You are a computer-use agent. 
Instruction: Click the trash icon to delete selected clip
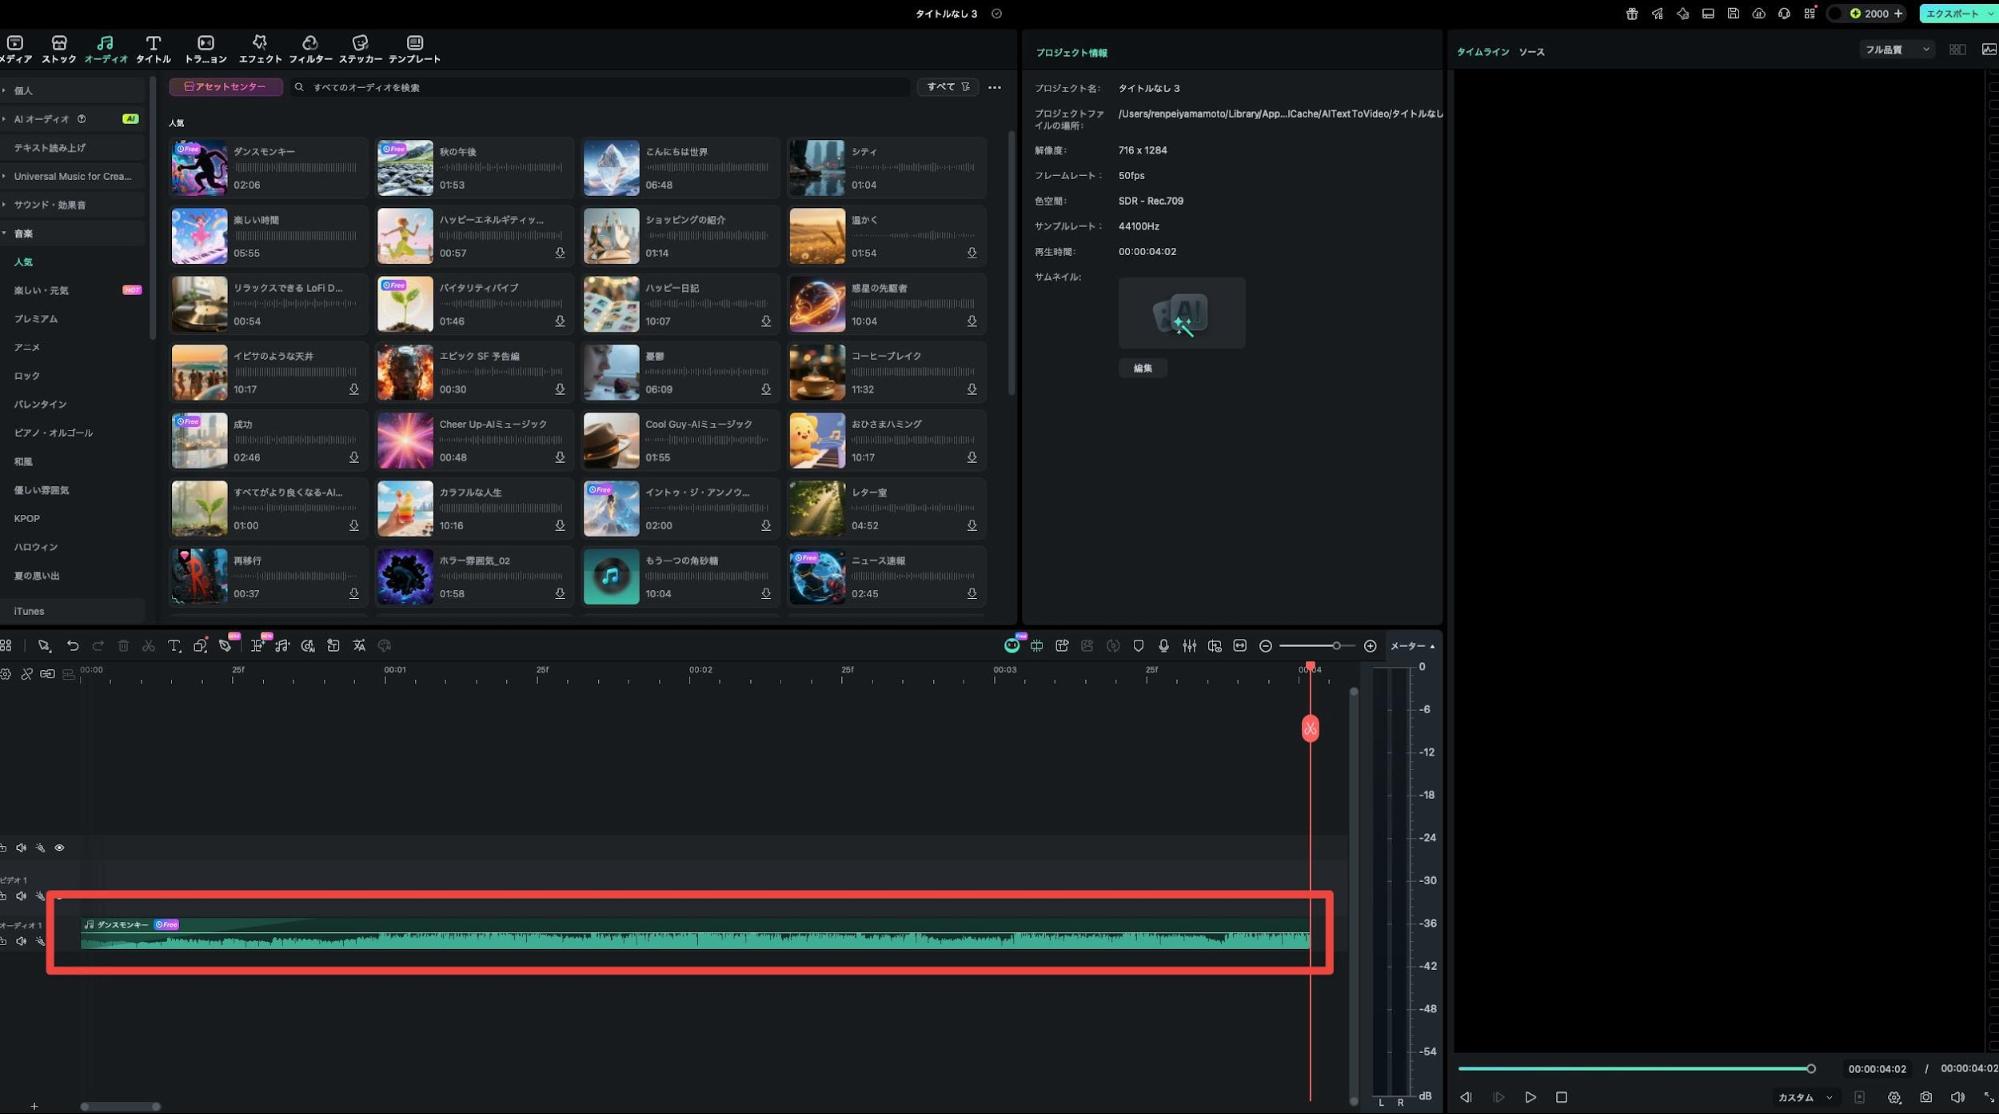123,645
